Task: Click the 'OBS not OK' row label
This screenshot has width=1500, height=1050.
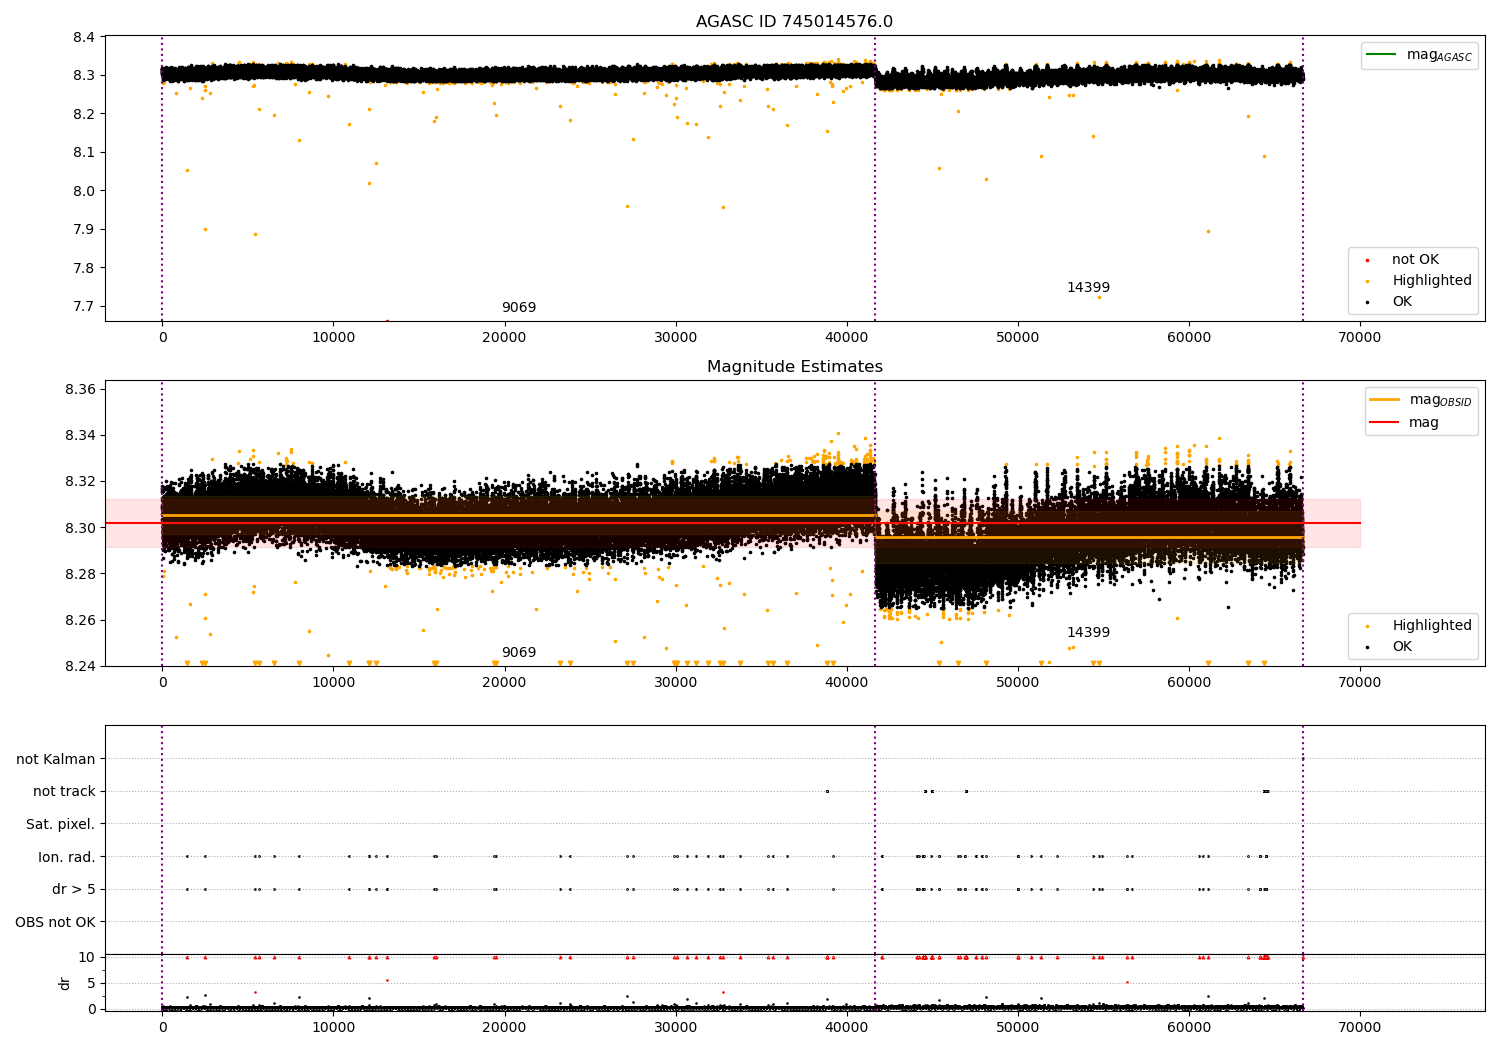Action: (56, 922)
